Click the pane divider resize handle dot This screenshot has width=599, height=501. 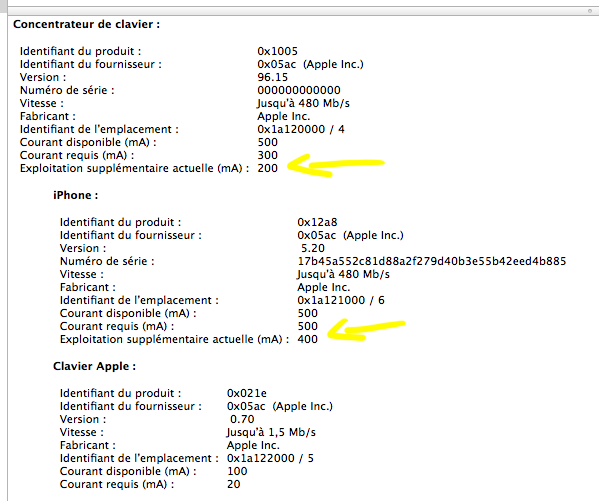coord(590,11)
